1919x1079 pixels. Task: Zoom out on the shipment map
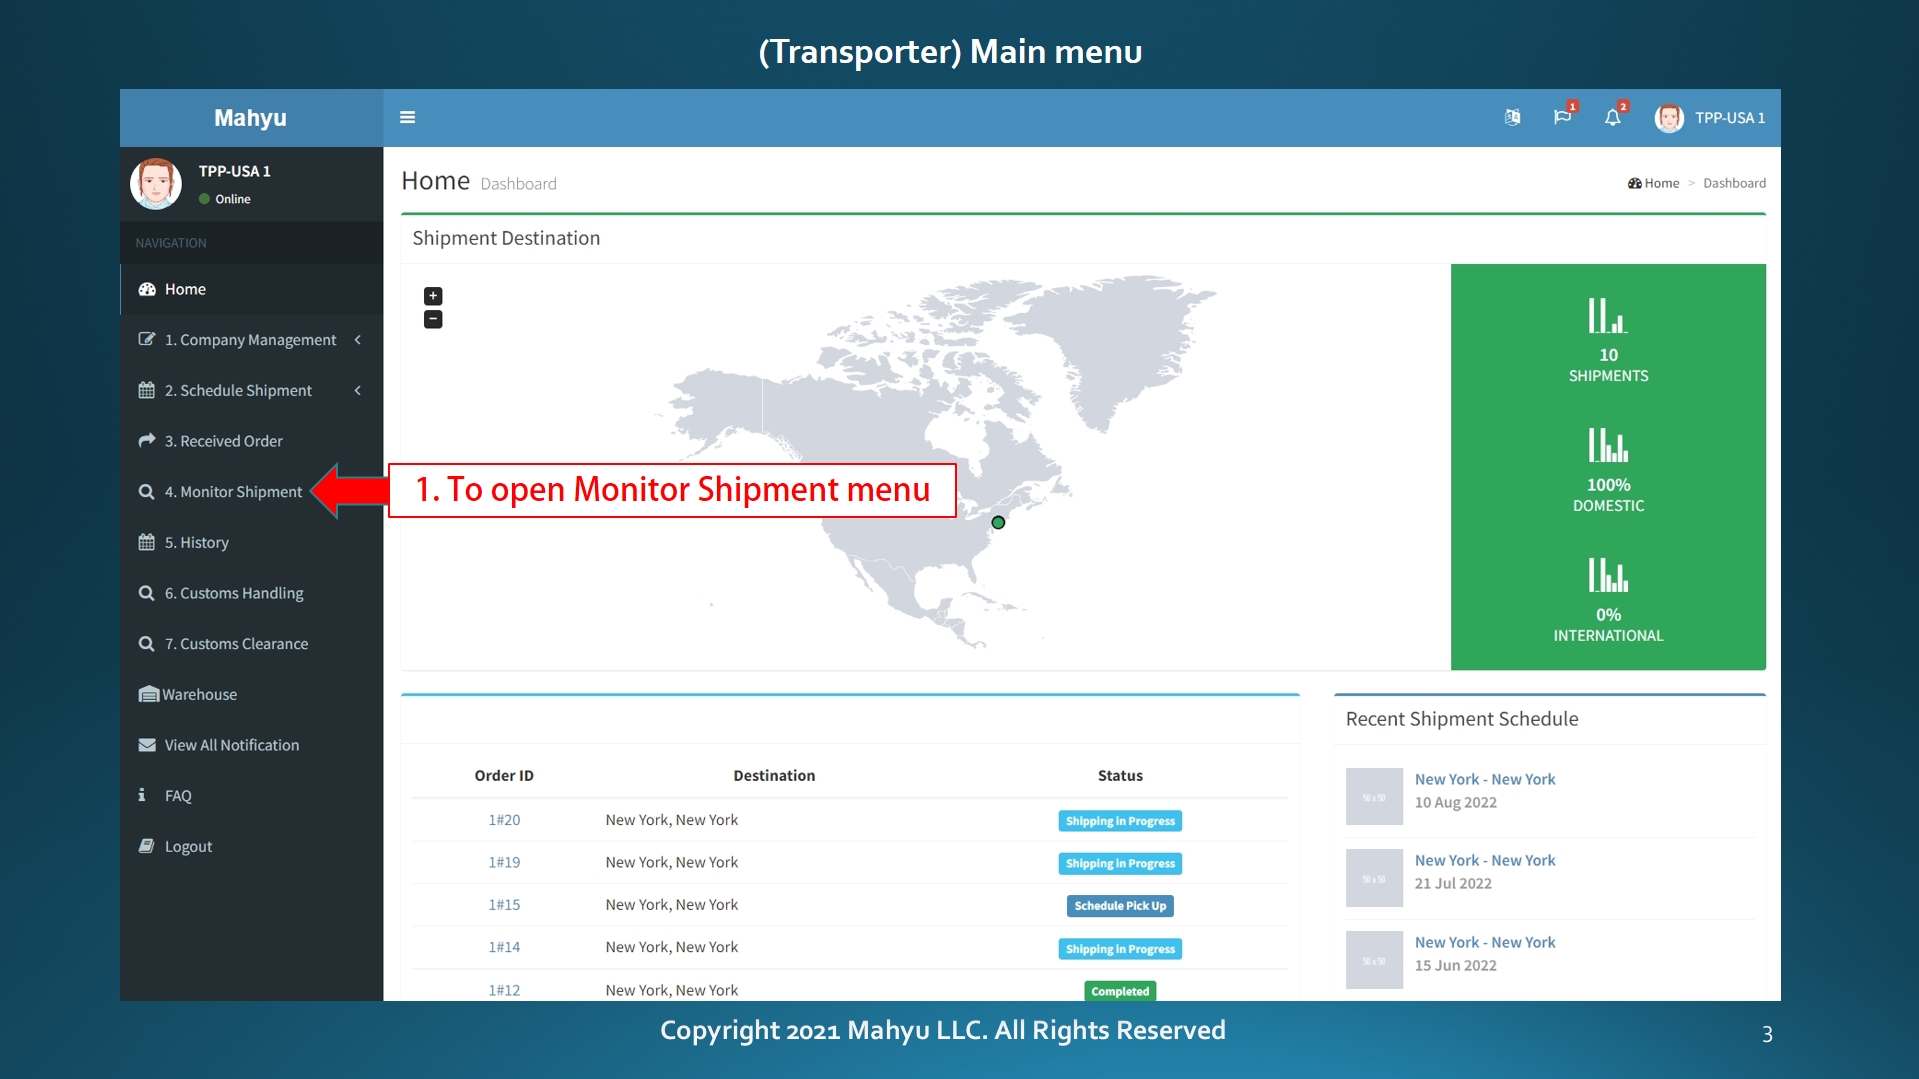(x=433, y=319)
